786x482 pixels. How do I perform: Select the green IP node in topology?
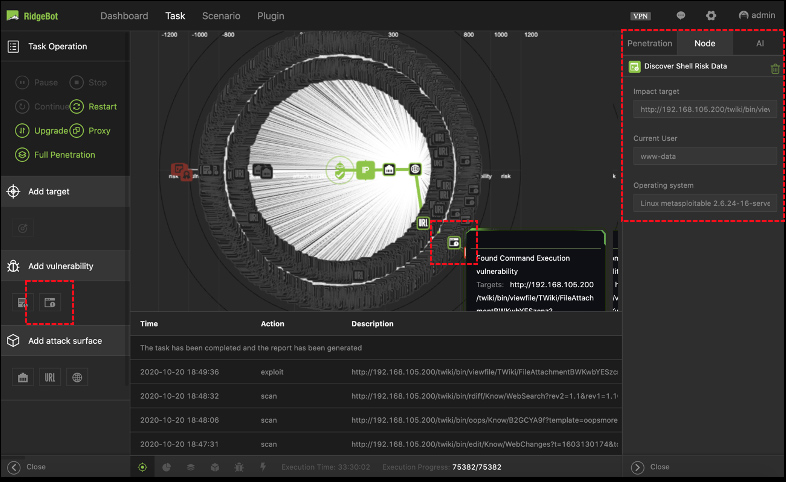tap(365, 169)
